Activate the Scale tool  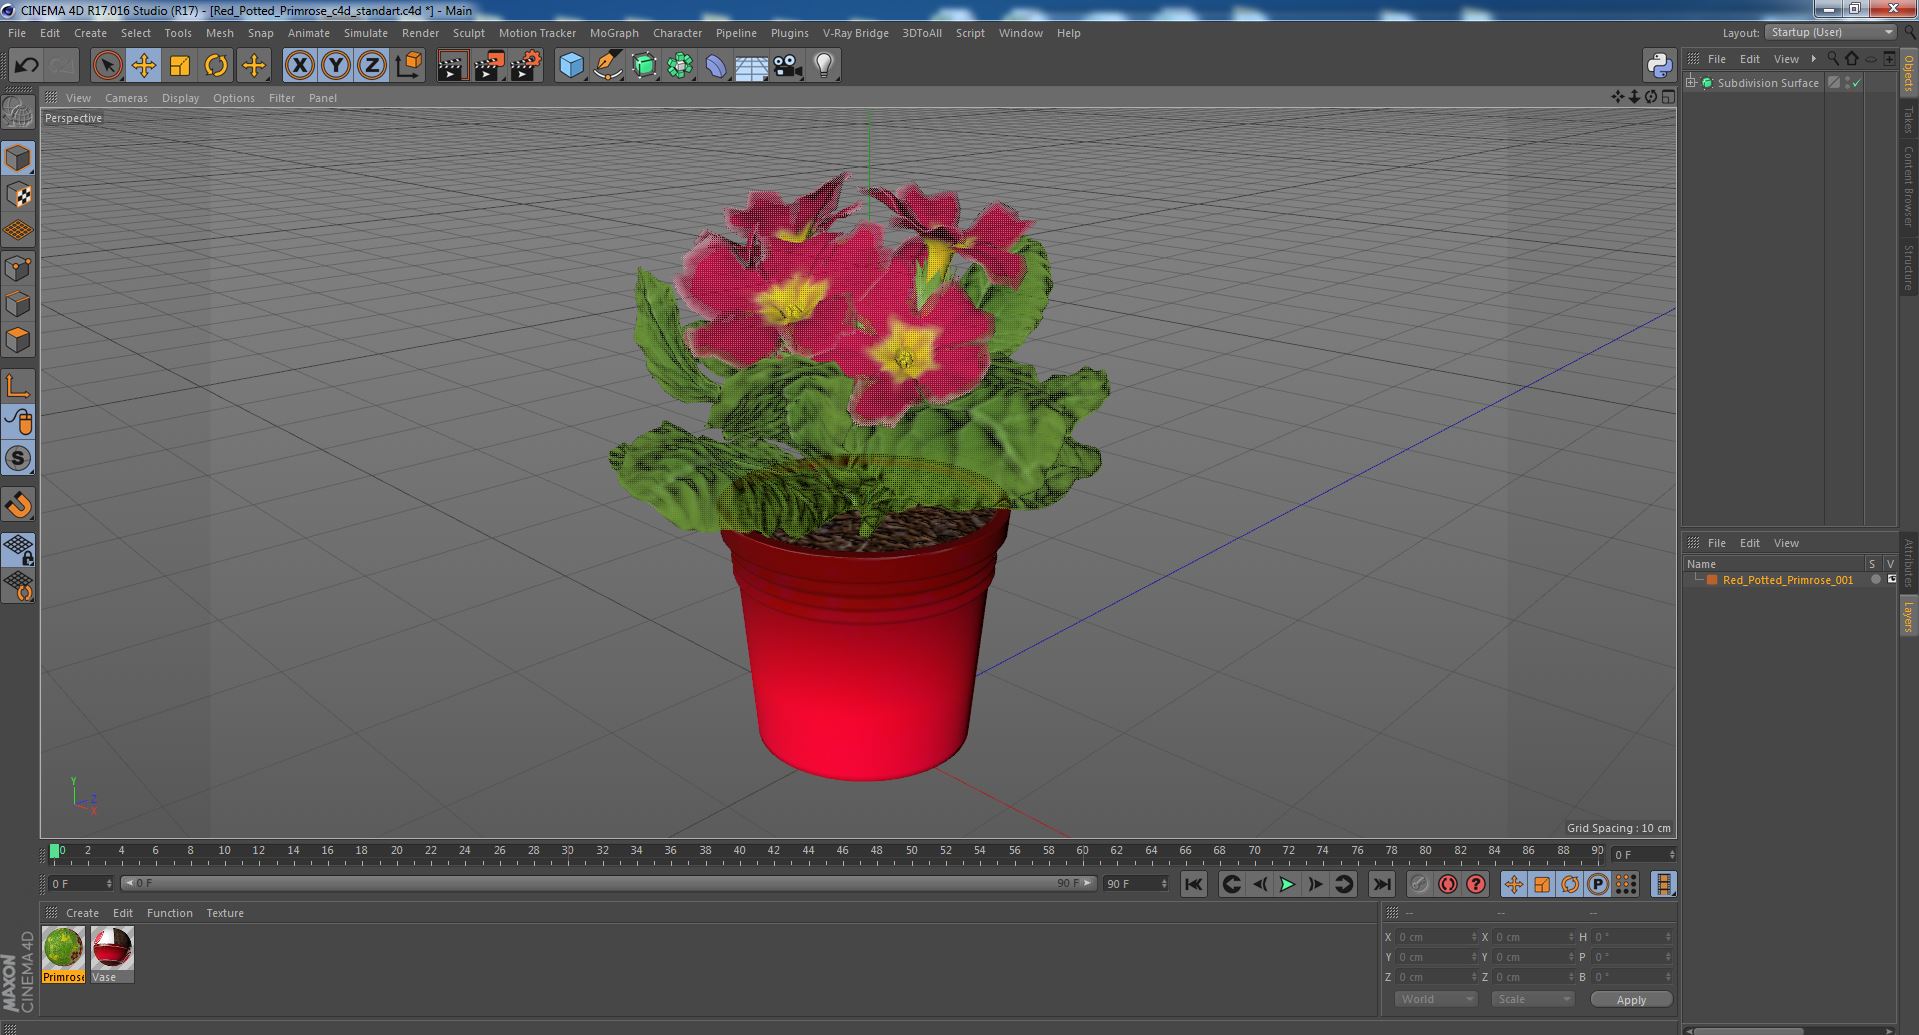coord(180,66)
